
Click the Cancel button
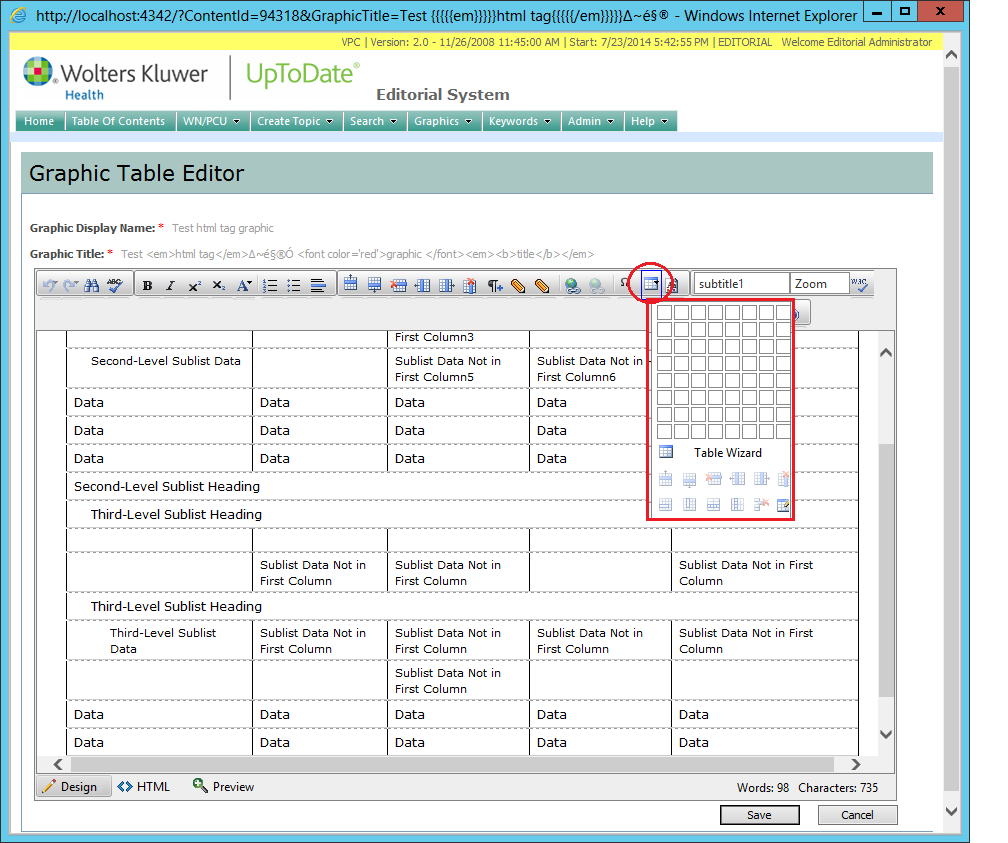coord(857,815)
